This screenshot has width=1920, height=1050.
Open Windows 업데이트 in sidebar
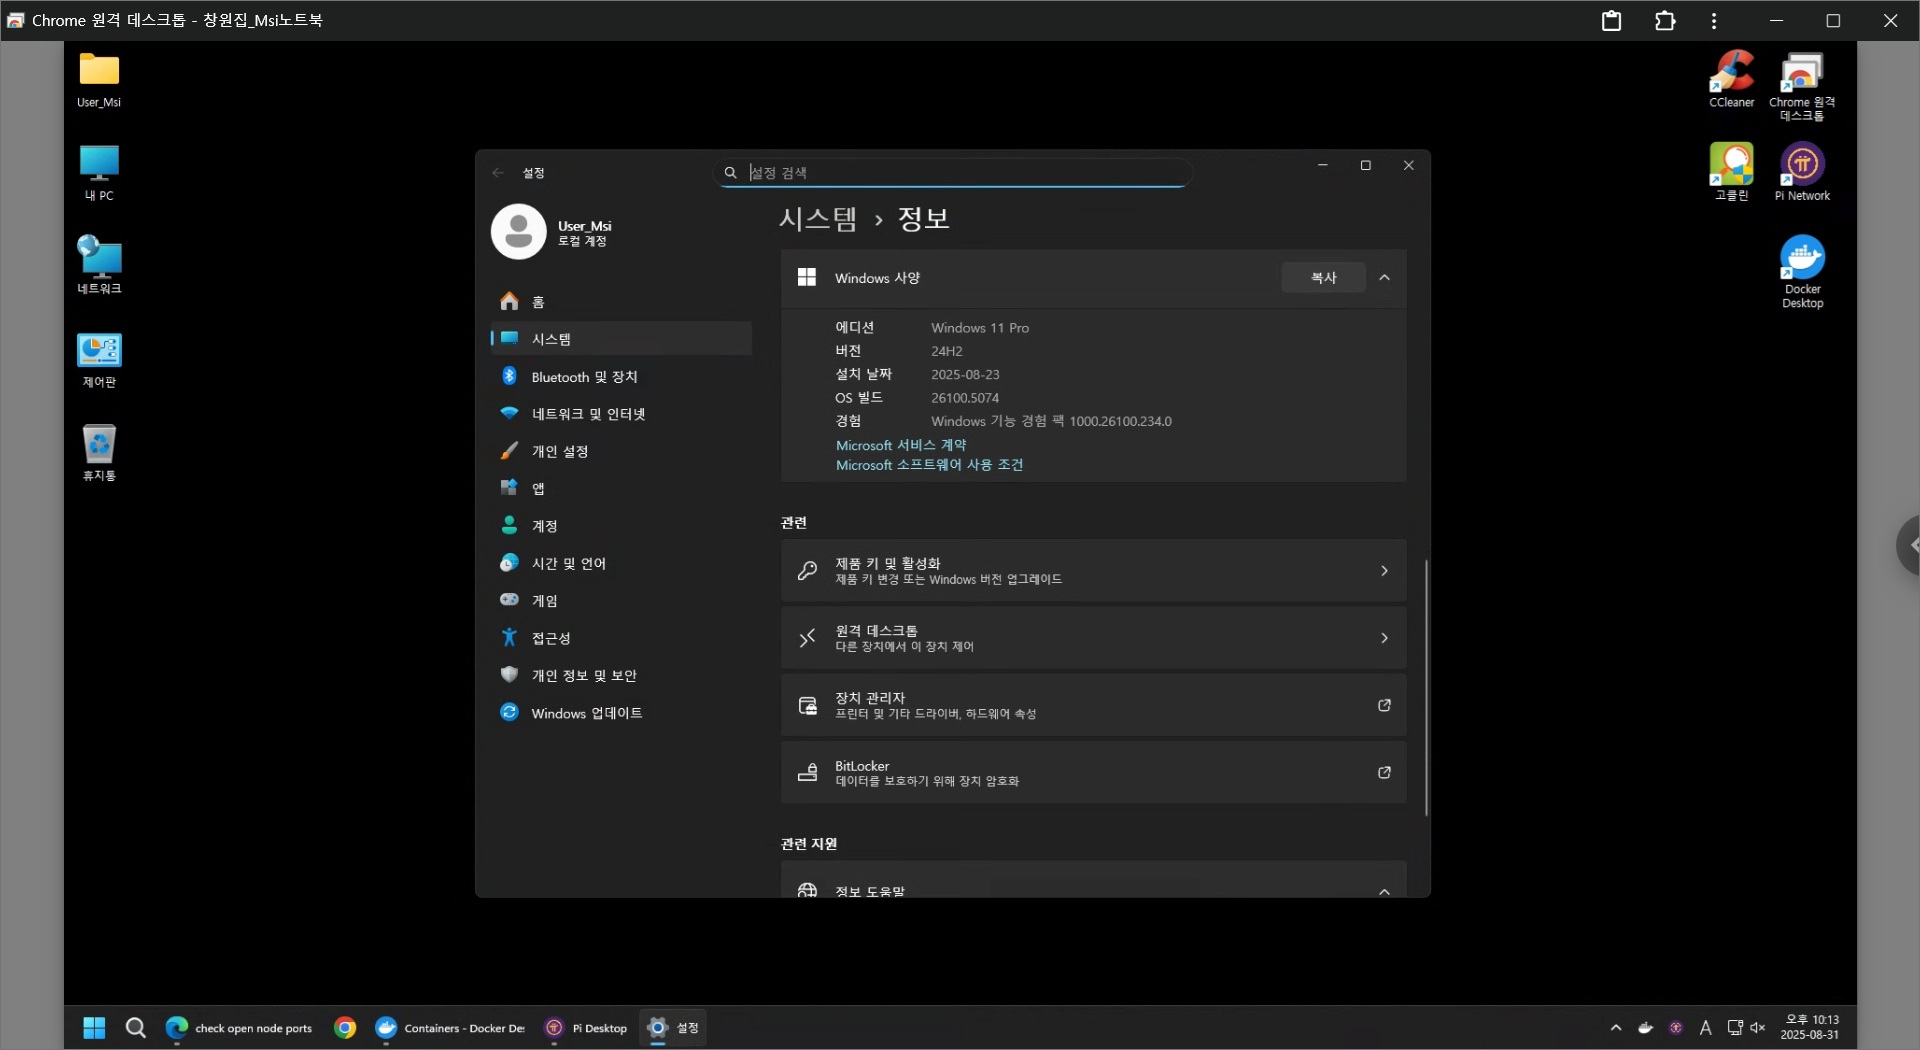coord(621,713)
